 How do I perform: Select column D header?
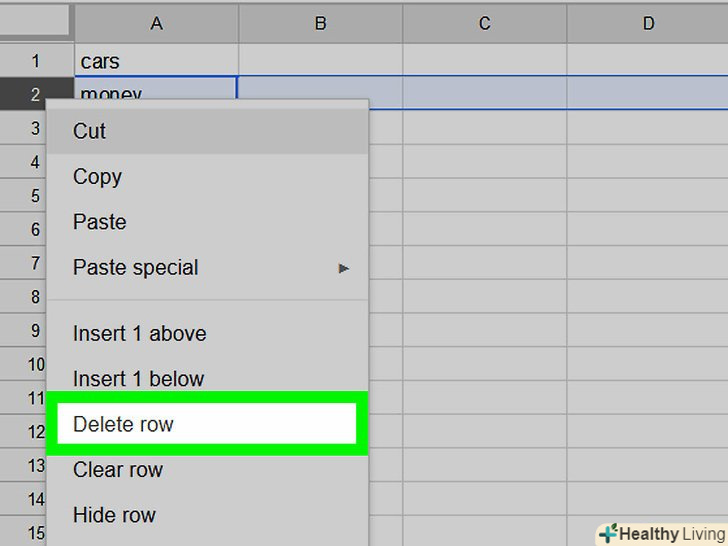647,23
